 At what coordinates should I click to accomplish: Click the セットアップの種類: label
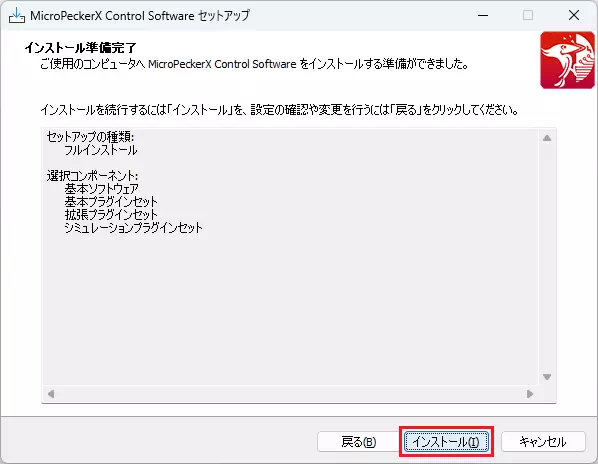tap(90, 137)
